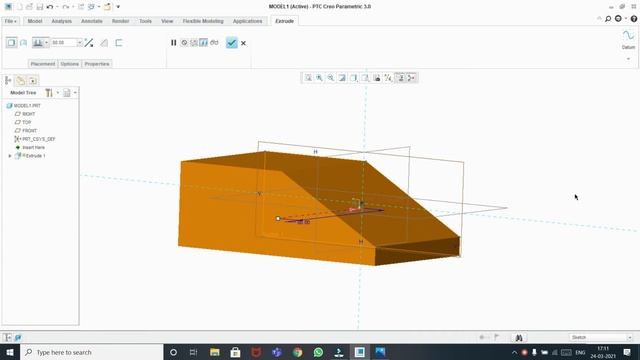Show the Favorites navigator tab
Screen dimensions: 640x360
(33, 80)
